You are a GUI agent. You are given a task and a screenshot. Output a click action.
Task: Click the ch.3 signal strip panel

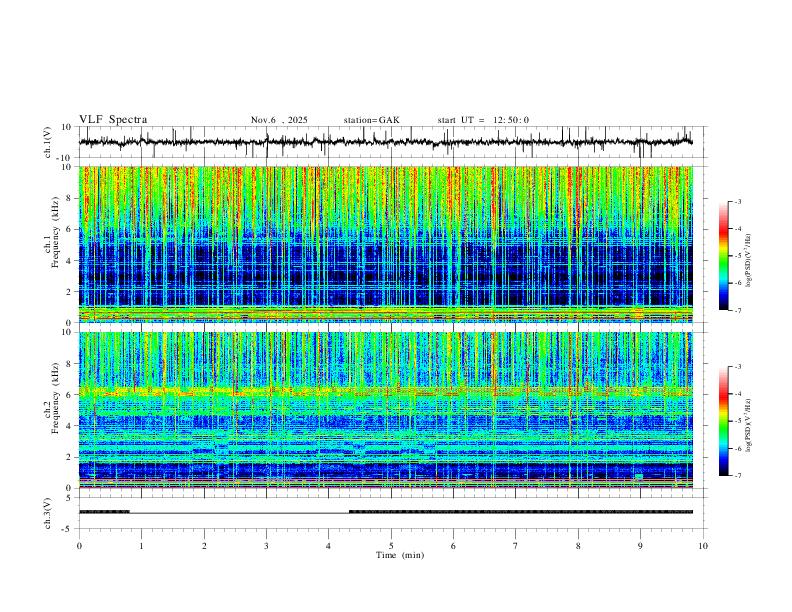391,513
